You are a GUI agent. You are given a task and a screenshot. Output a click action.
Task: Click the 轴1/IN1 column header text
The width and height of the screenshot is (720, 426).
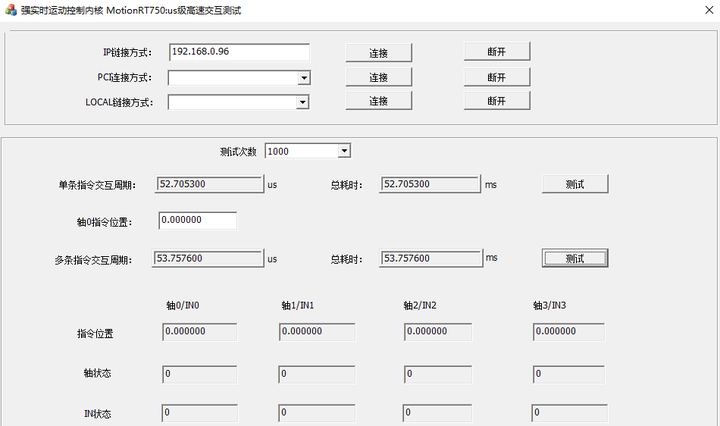[298, 305]
